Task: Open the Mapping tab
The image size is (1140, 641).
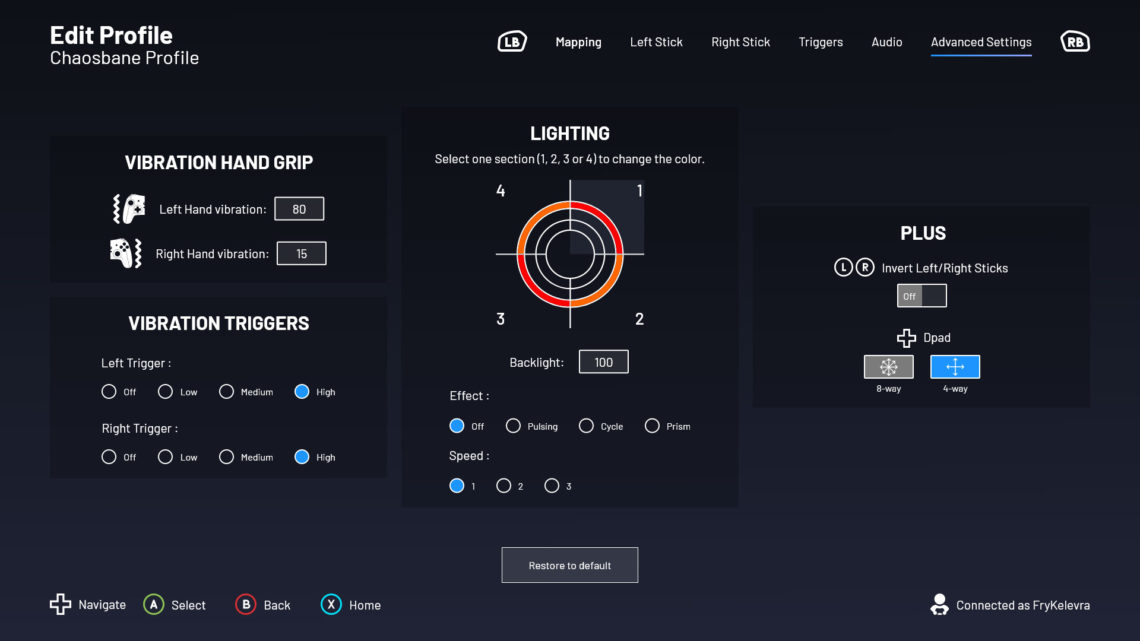Action: [x=578, y=42]
